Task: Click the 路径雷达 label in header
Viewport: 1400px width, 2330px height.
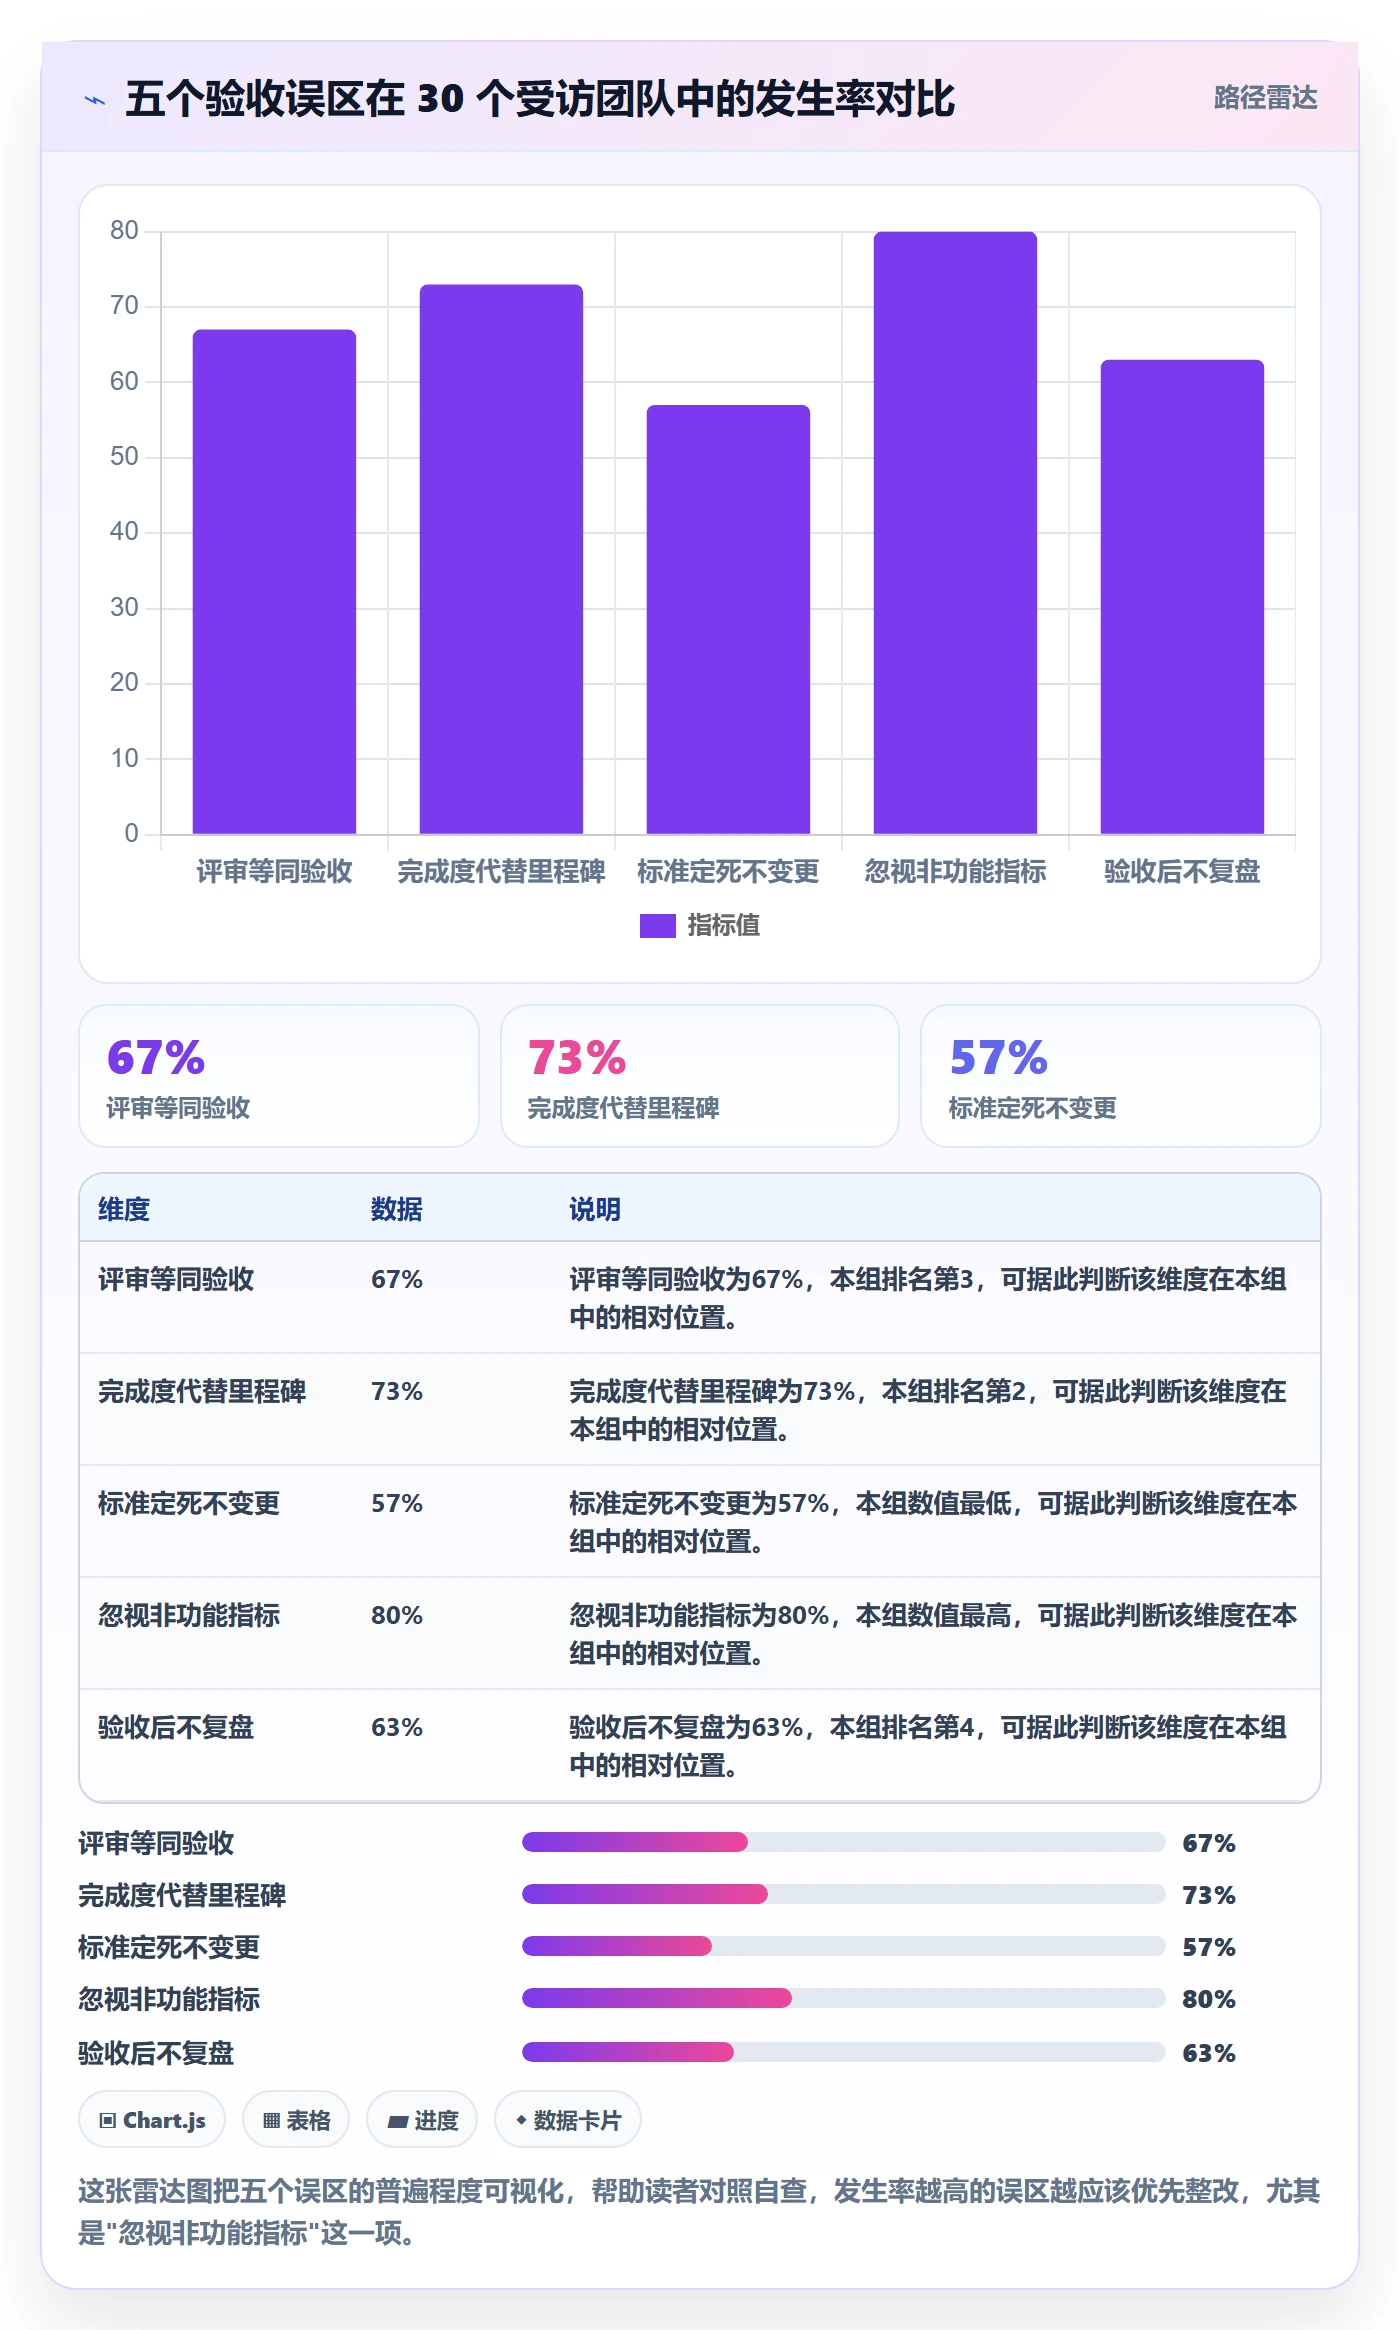Action: 1265,98
